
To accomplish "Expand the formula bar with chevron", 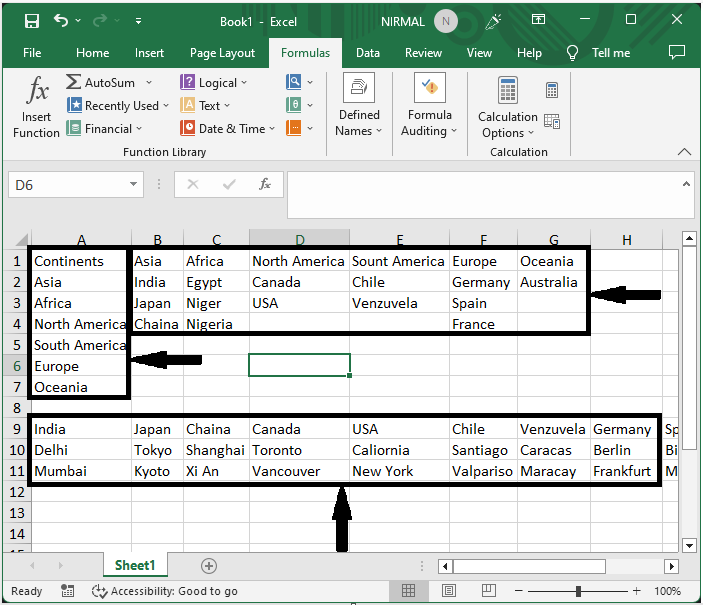I will tap(686, 183).
